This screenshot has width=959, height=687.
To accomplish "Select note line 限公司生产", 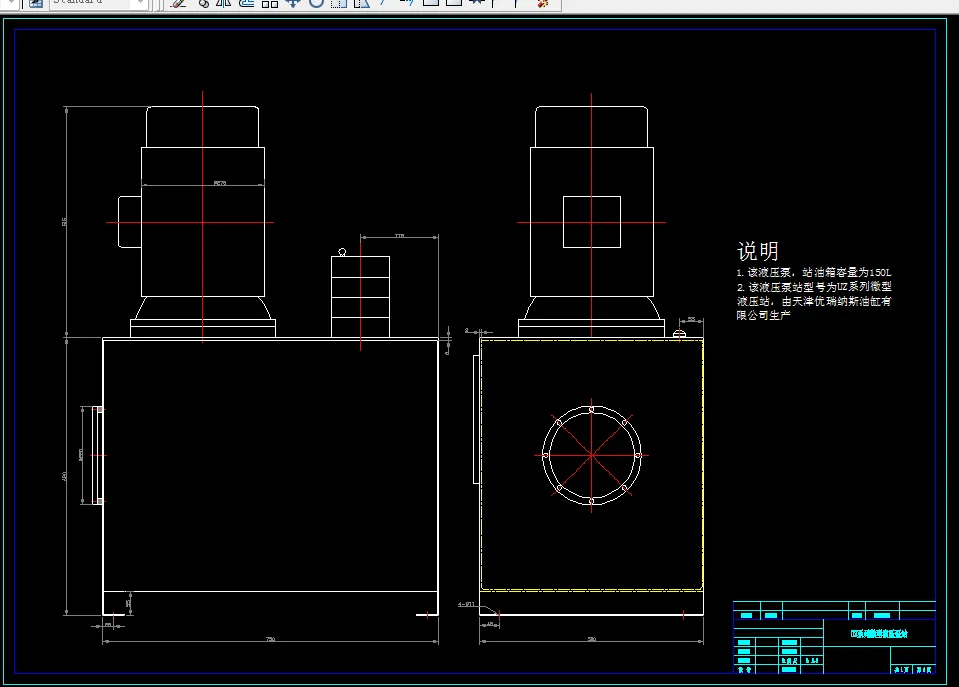I will tap(764, 316).
